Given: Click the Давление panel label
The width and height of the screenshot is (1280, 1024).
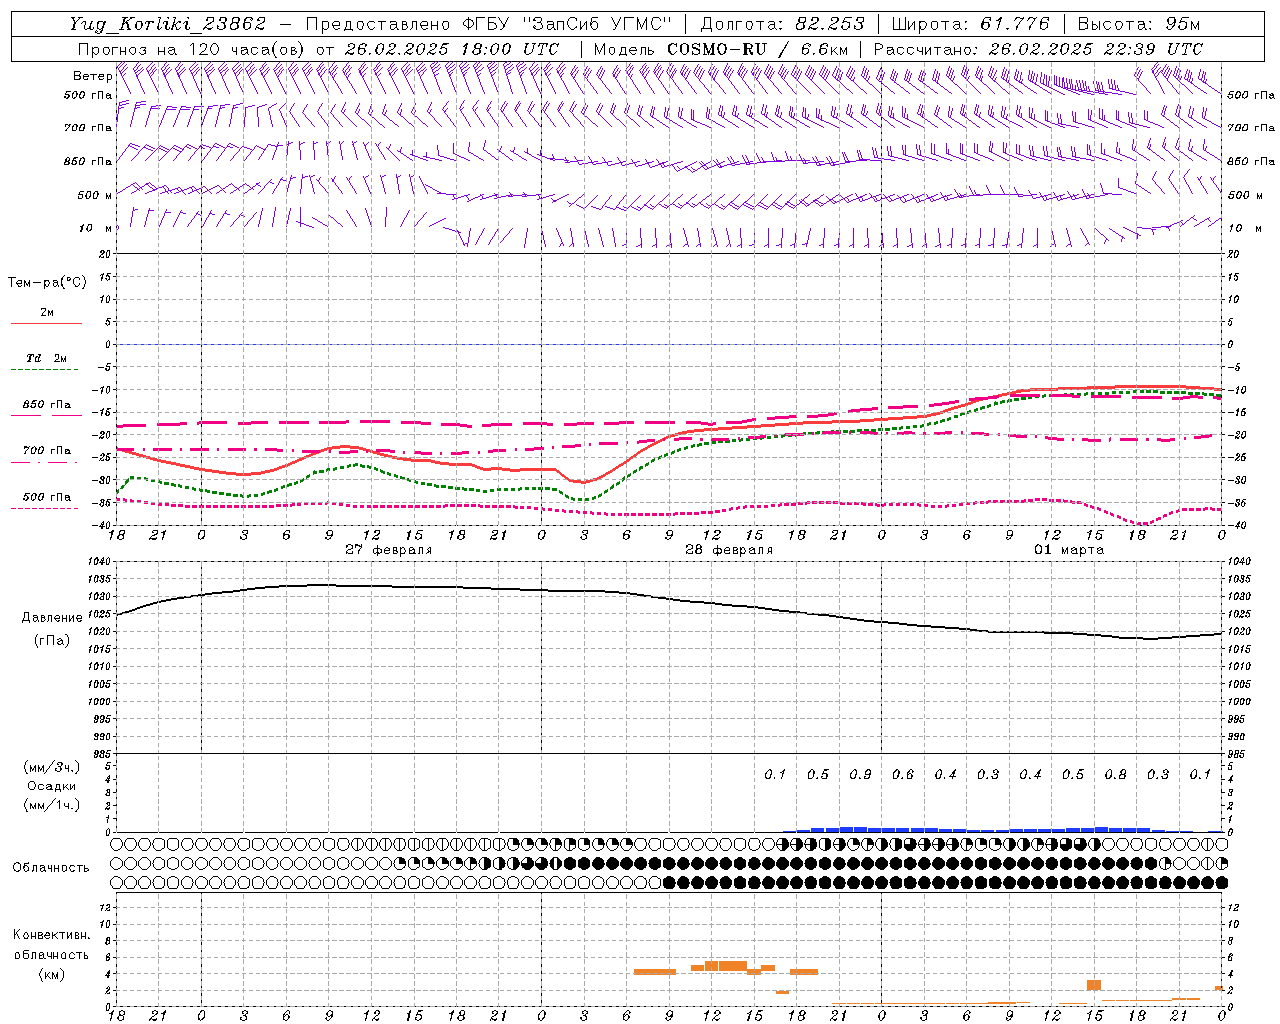Looking at the screenshot, I should (52, 618).
